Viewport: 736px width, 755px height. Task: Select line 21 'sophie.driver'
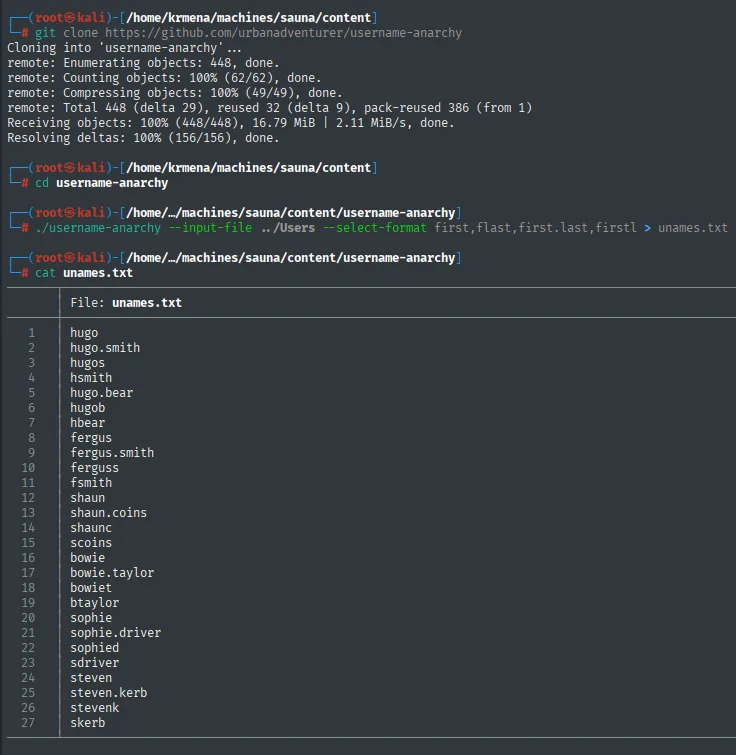(x=116, y=633)
